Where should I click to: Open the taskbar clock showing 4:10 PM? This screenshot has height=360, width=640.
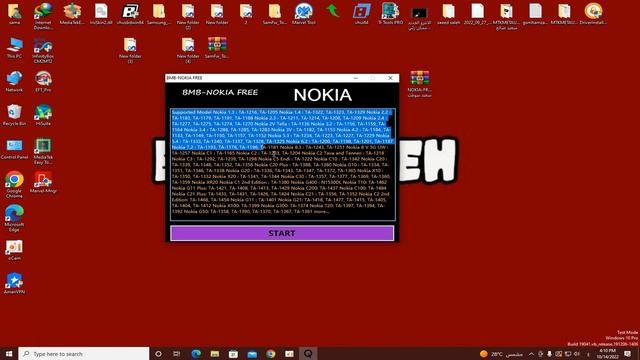click(x=607, y=353)
